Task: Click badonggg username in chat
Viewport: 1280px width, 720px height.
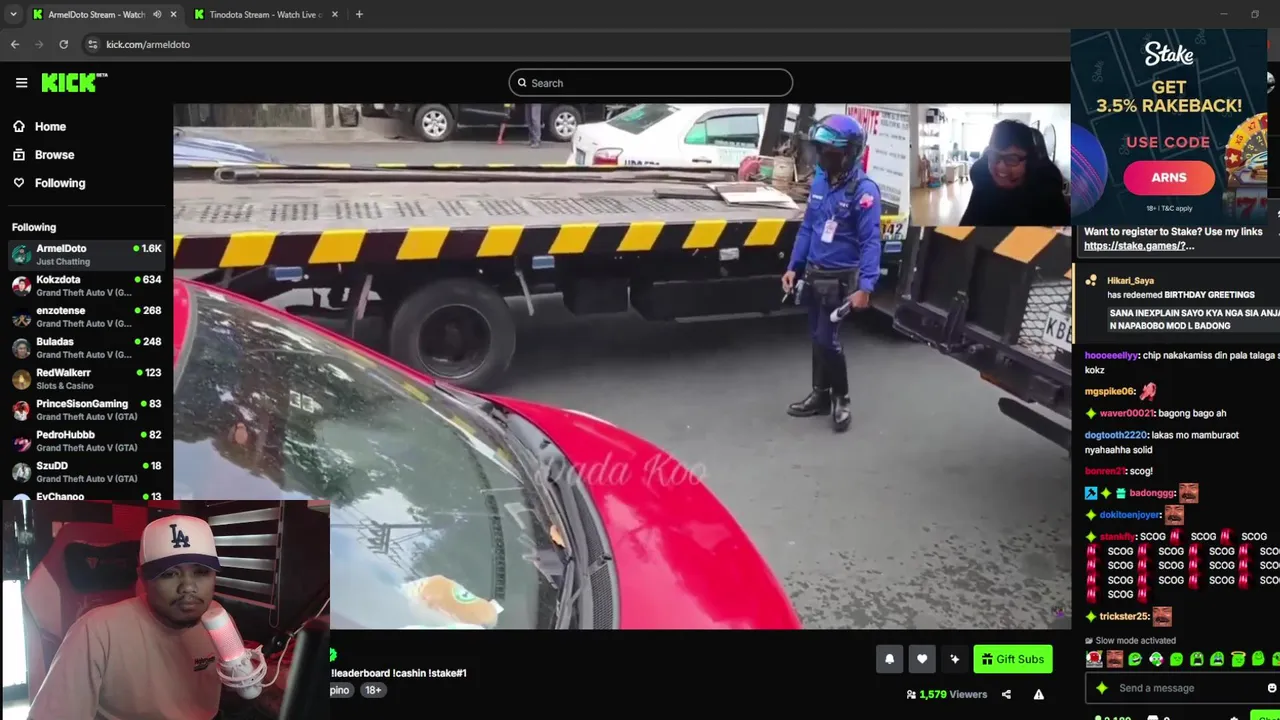Action: point(1151,493)
